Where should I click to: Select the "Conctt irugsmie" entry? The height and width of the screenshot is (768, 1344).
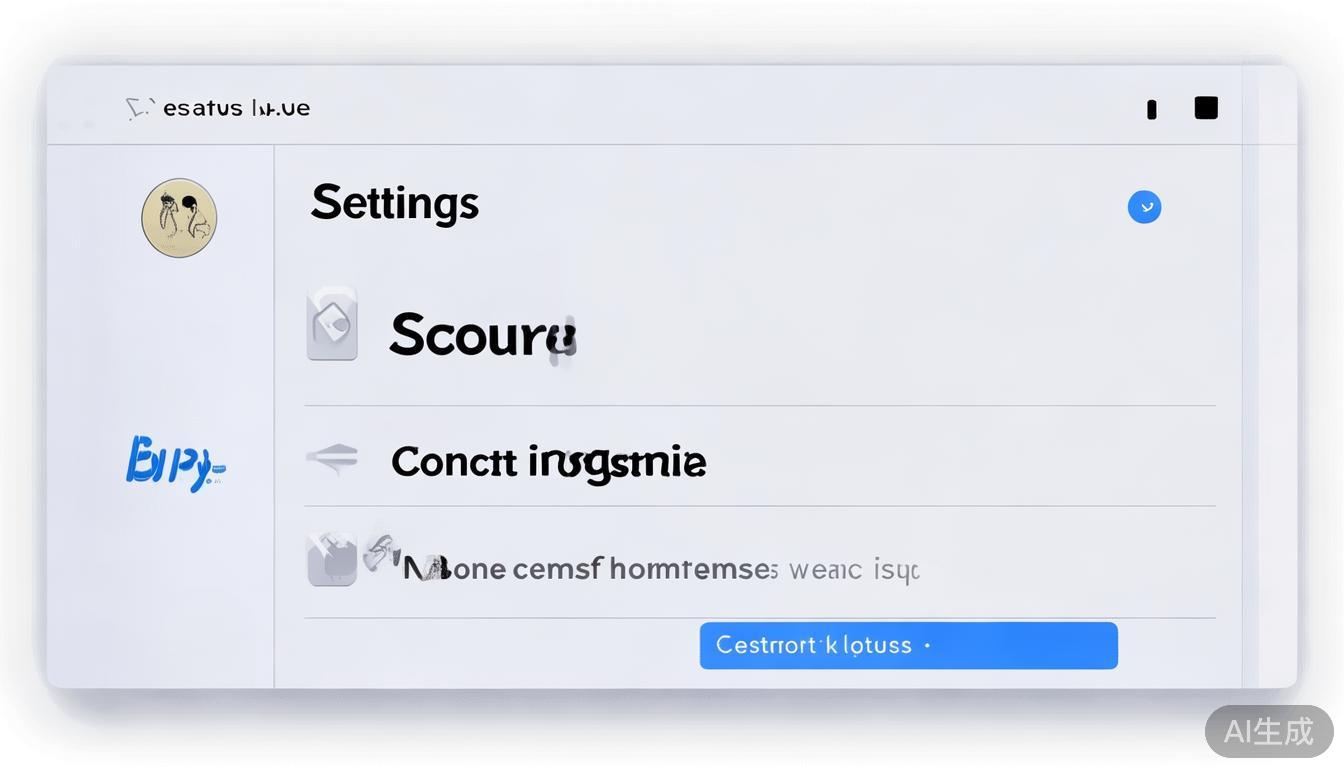pos(548,462)
